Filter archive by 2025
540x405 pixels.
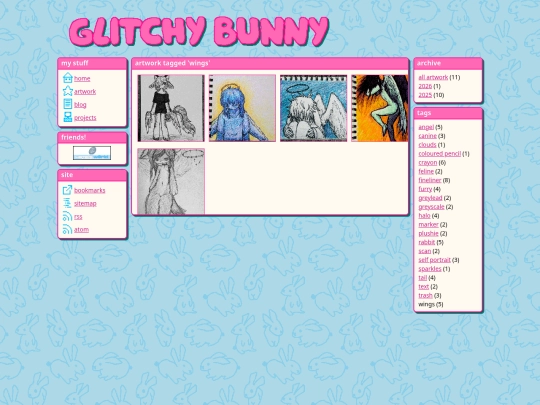pos(425,95)
